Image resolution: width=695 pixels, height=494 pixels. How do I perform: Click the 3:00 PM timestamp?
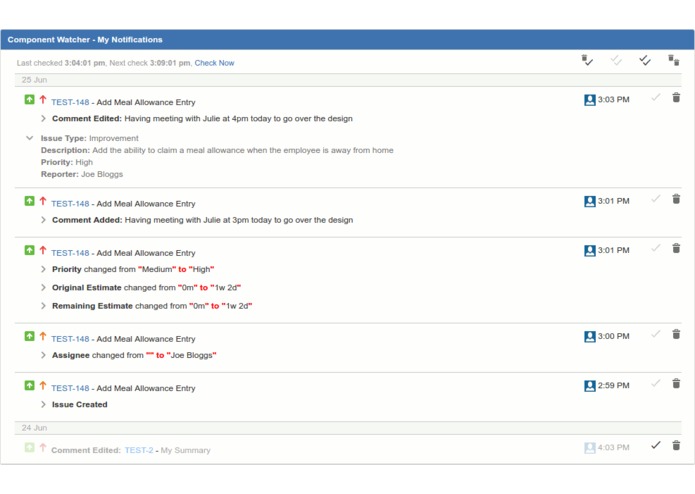click(613, 336)
